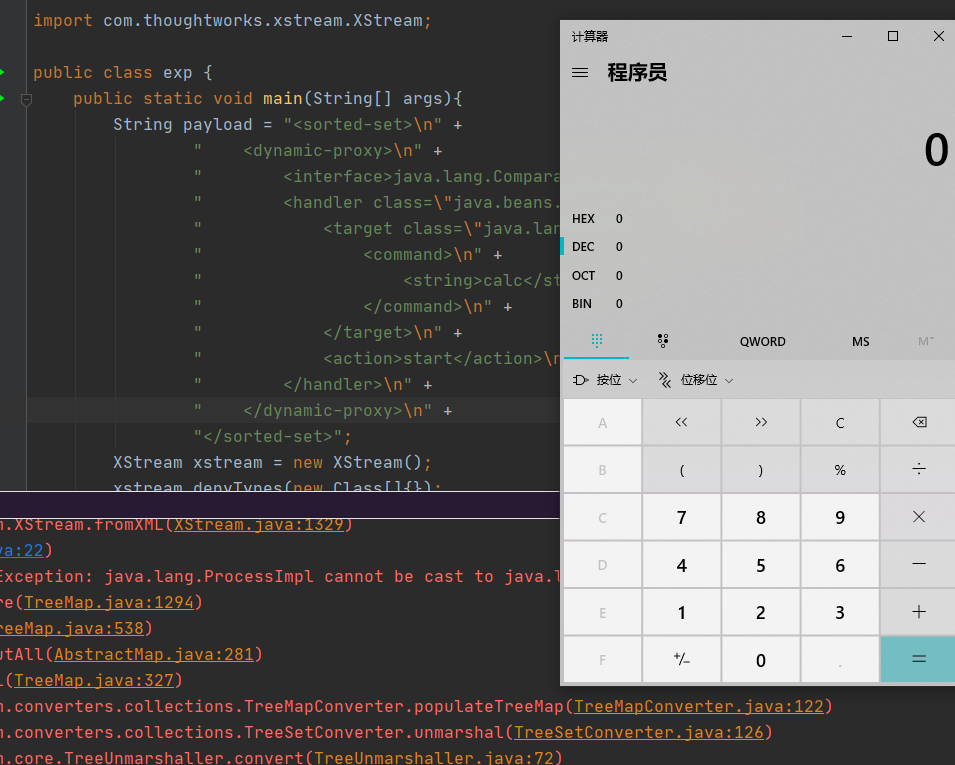Open XStream.java:1329 stack trace link
This screenshot has width=955, height=765.
coord(259,524)
